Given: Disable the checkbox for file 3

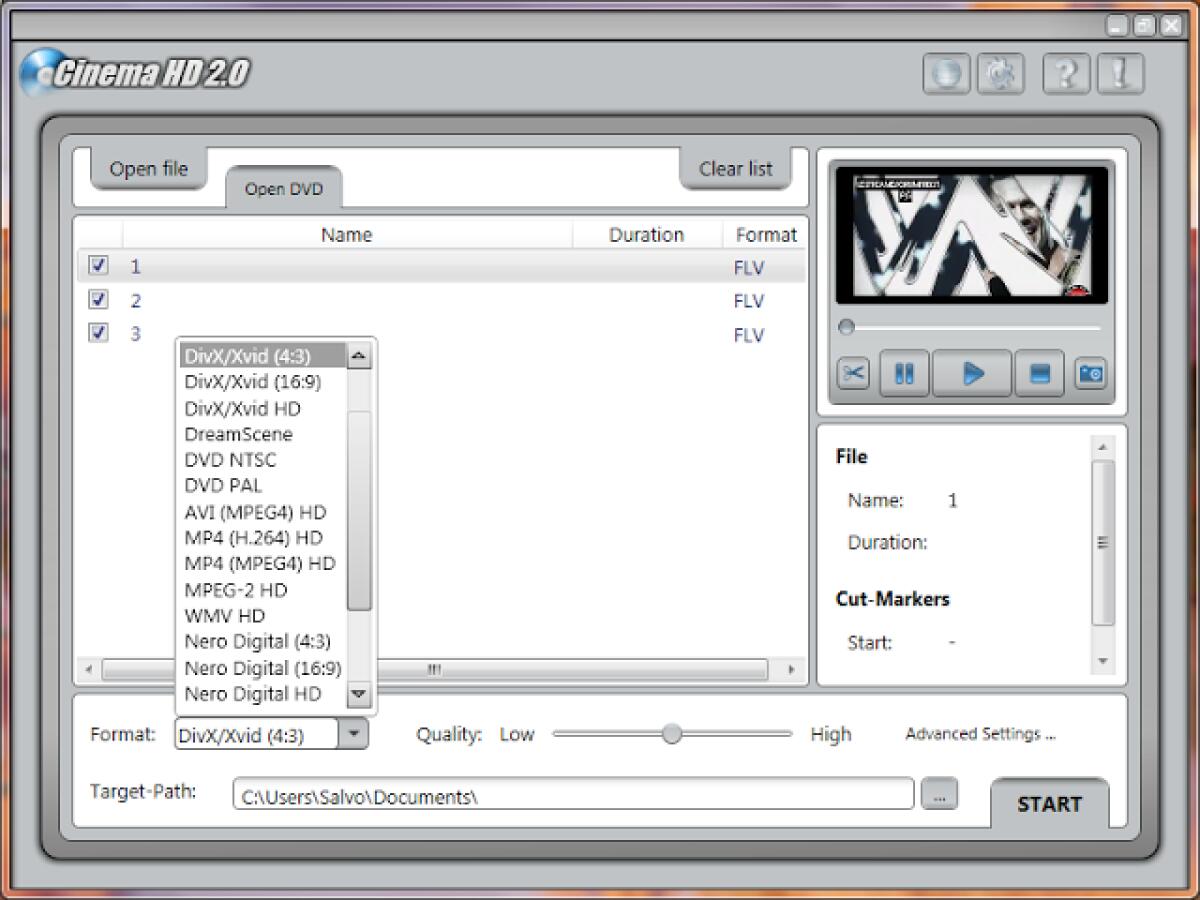Looking at the screenshot, I should point(97,334).
